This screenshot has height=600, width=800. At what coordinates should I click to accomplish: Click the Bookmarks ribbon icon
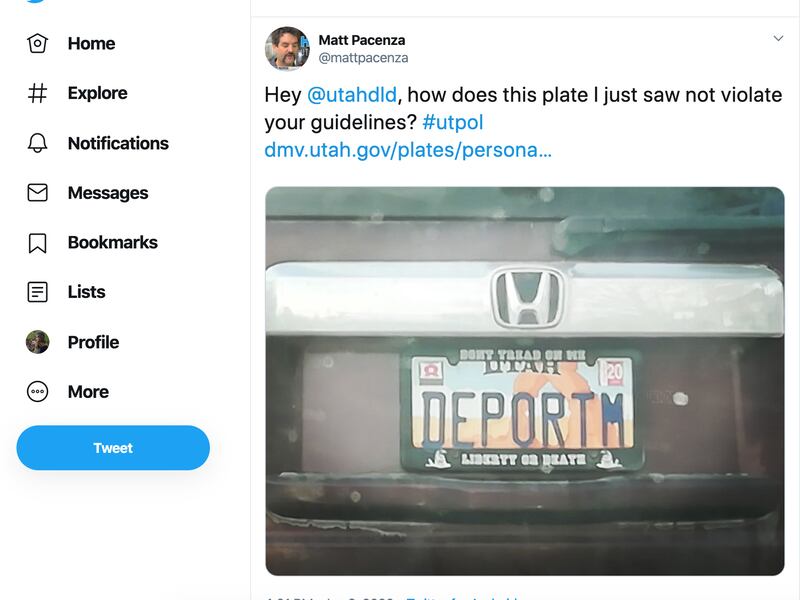(37, 242)
